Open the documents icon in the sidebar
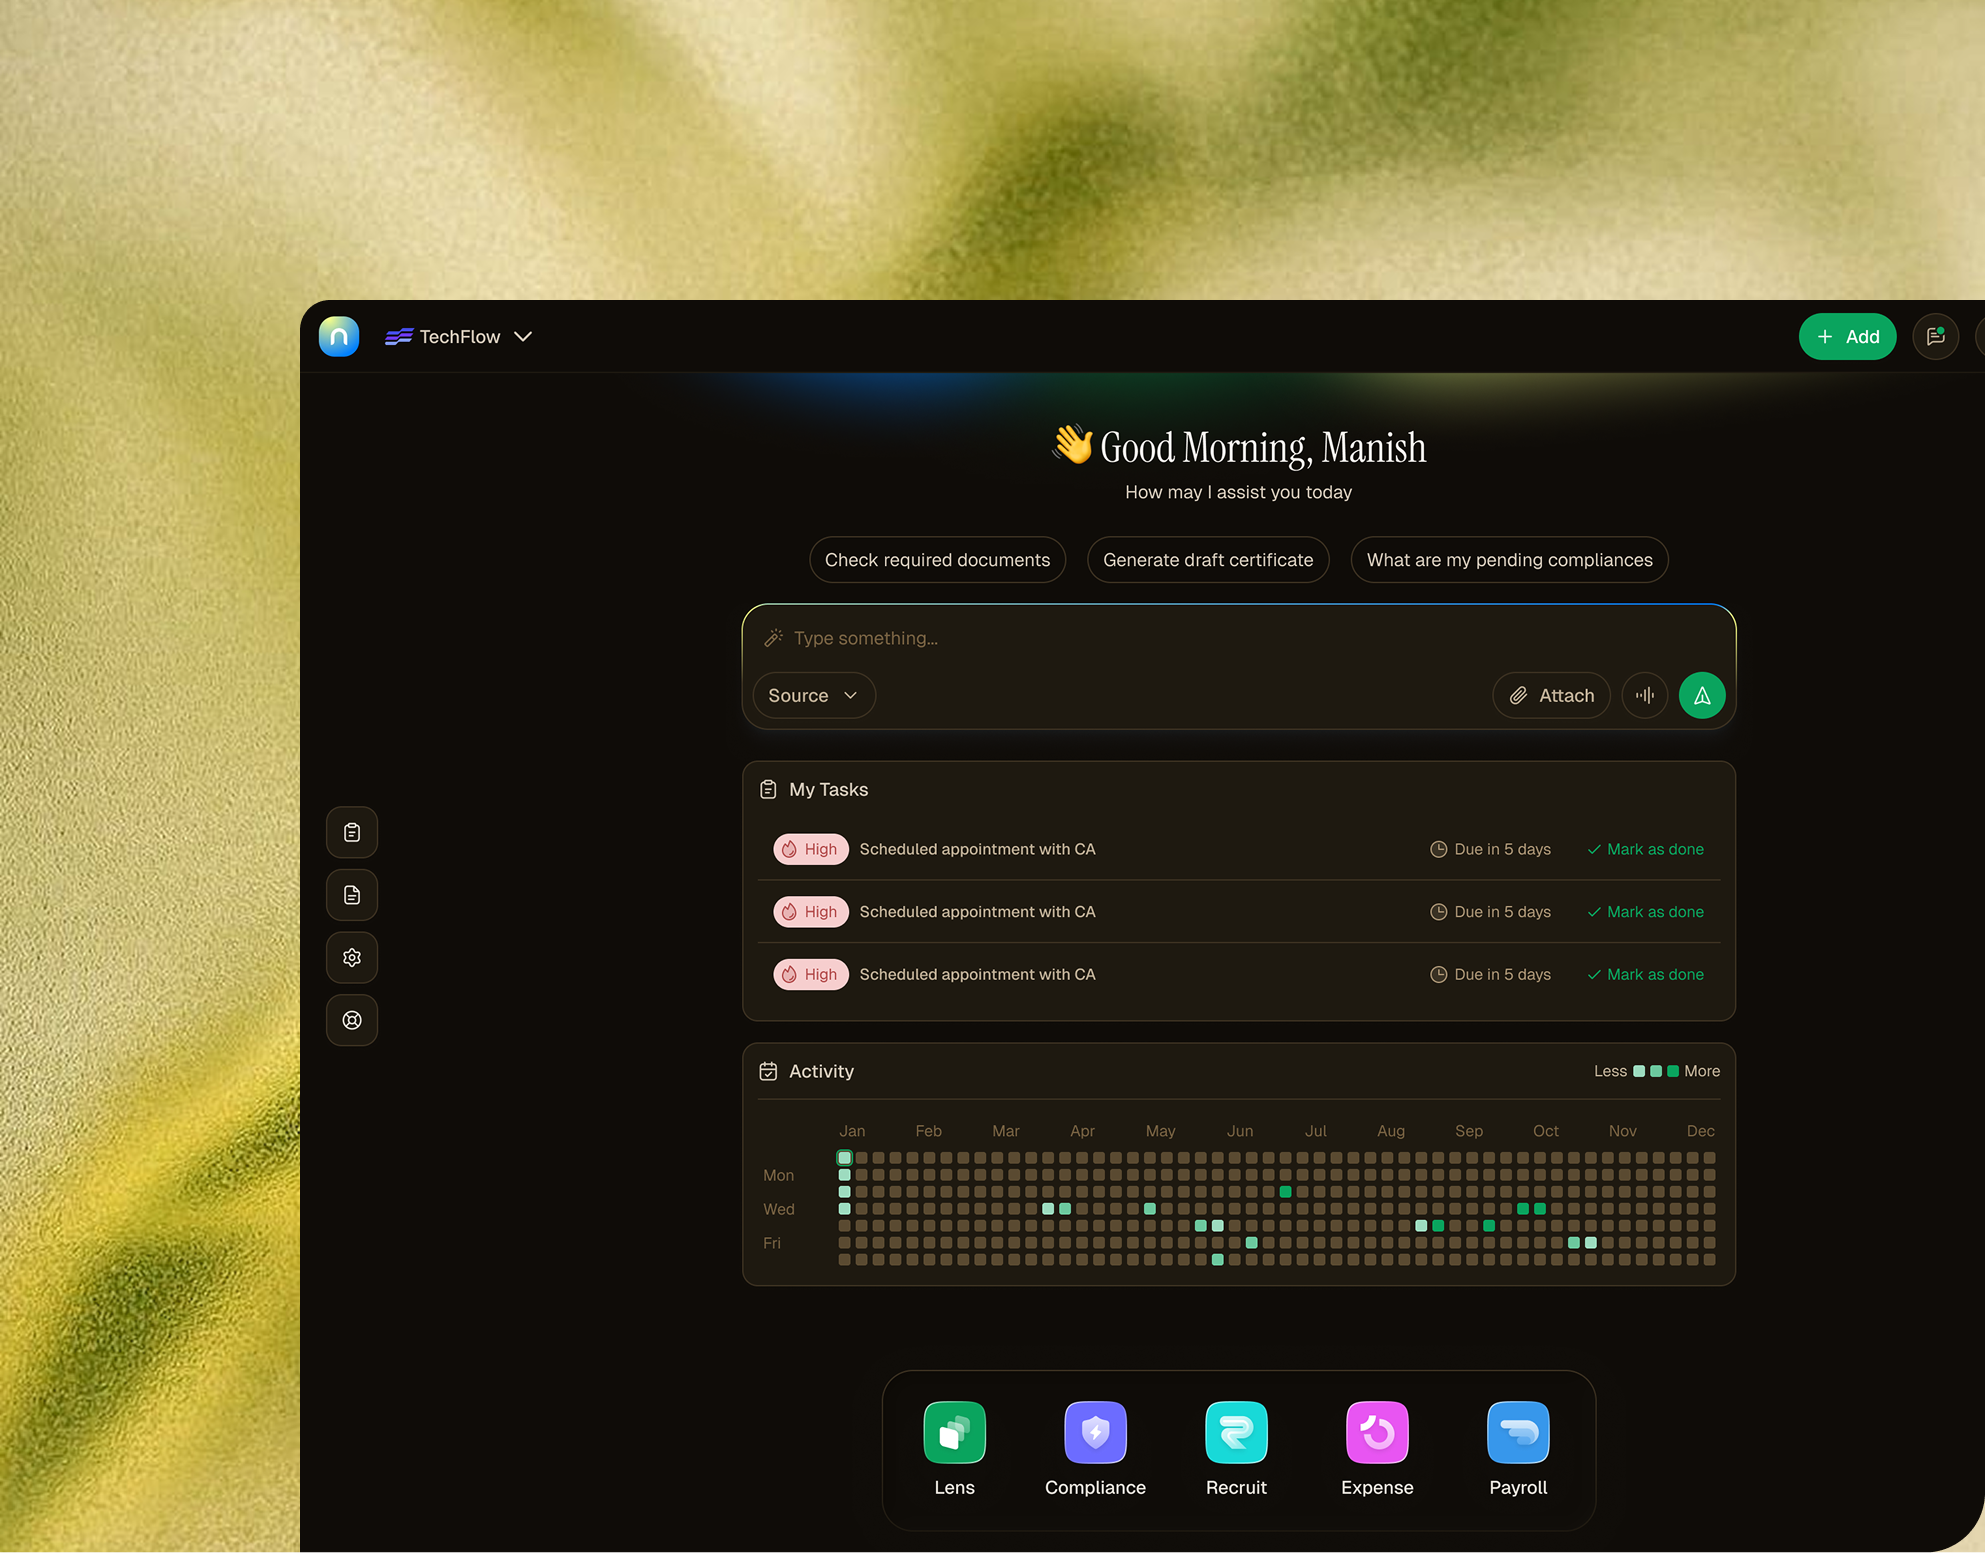Image resolution: width=1985 pixels, height=1553 pixels. [x=351, y=895]
